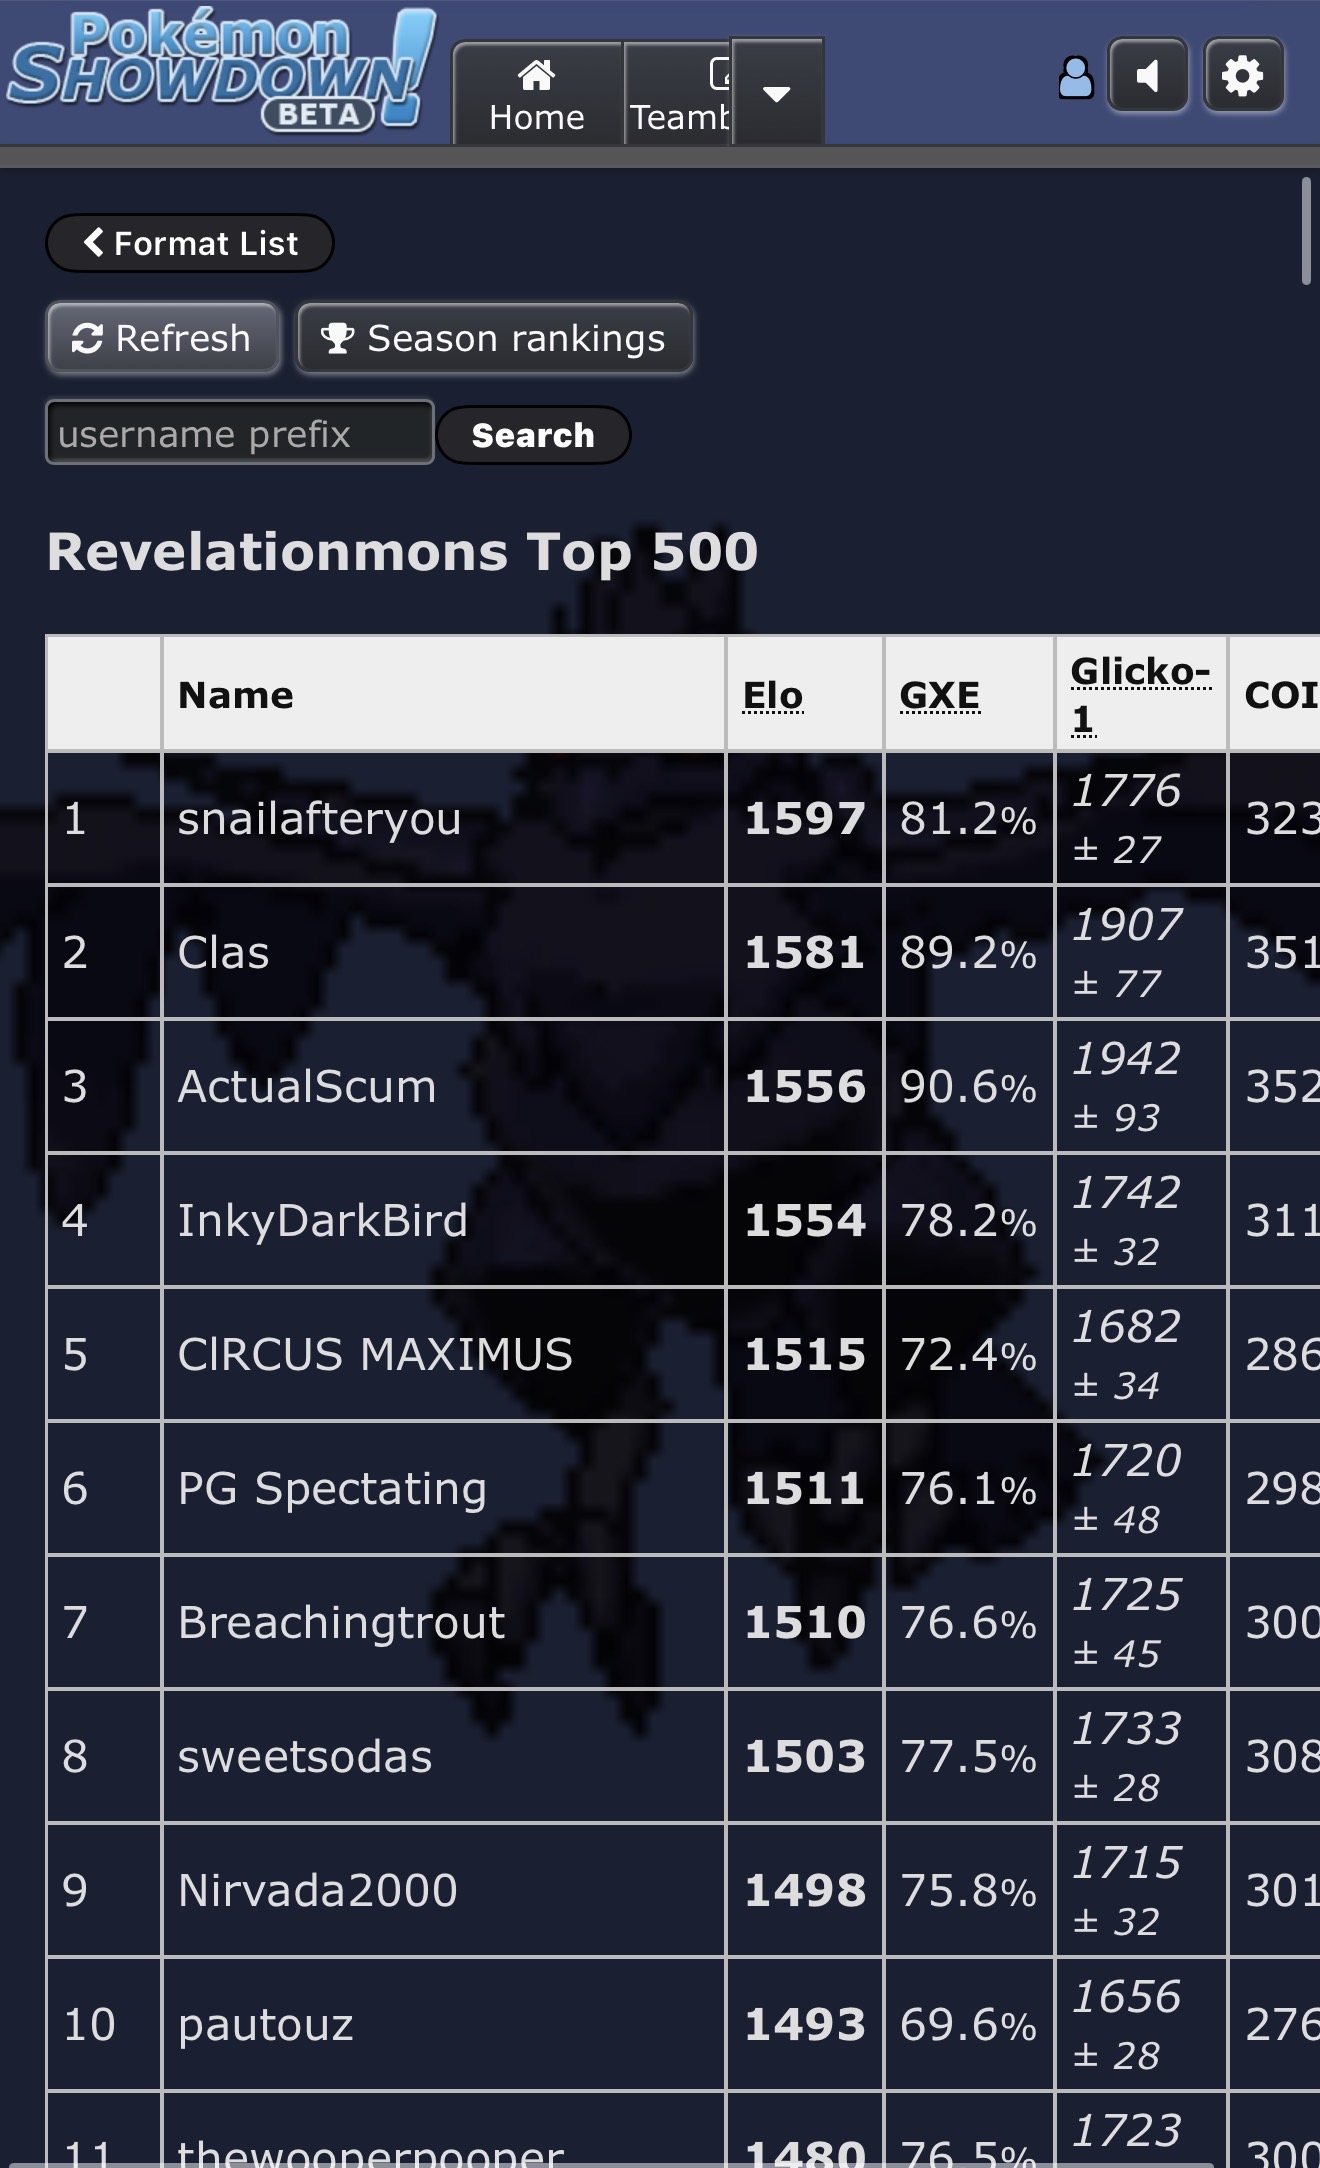Click the vertical scrollbar thumb

point(1306,231)
